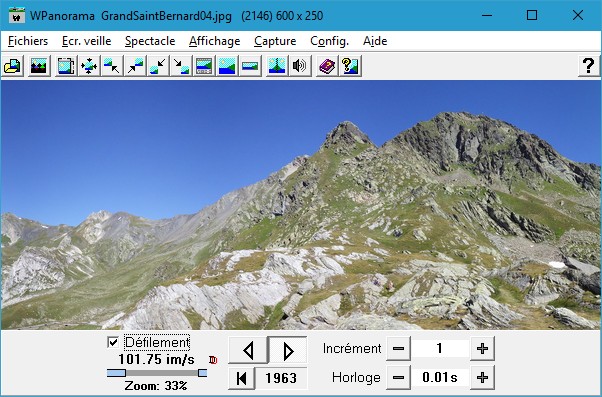Viewport: 602px width, 397px height.
Task: Jump to panorama start with the rewind button
Action: click(x=241, y=378)
